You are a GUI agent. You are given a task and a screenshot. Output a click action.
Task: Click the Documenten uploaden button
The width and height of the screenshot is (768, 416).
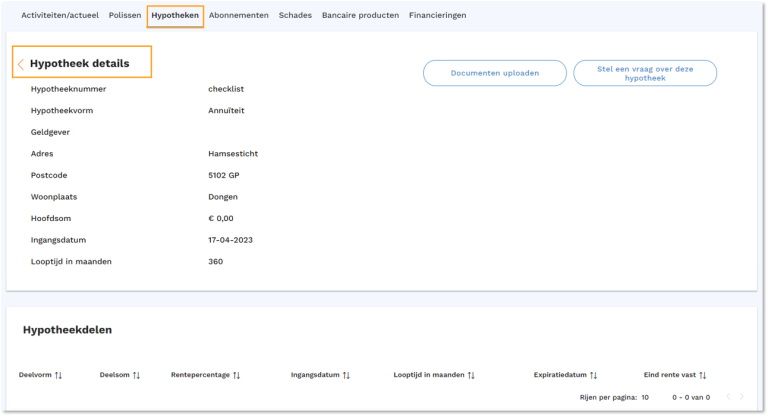(x=494, y=73)
